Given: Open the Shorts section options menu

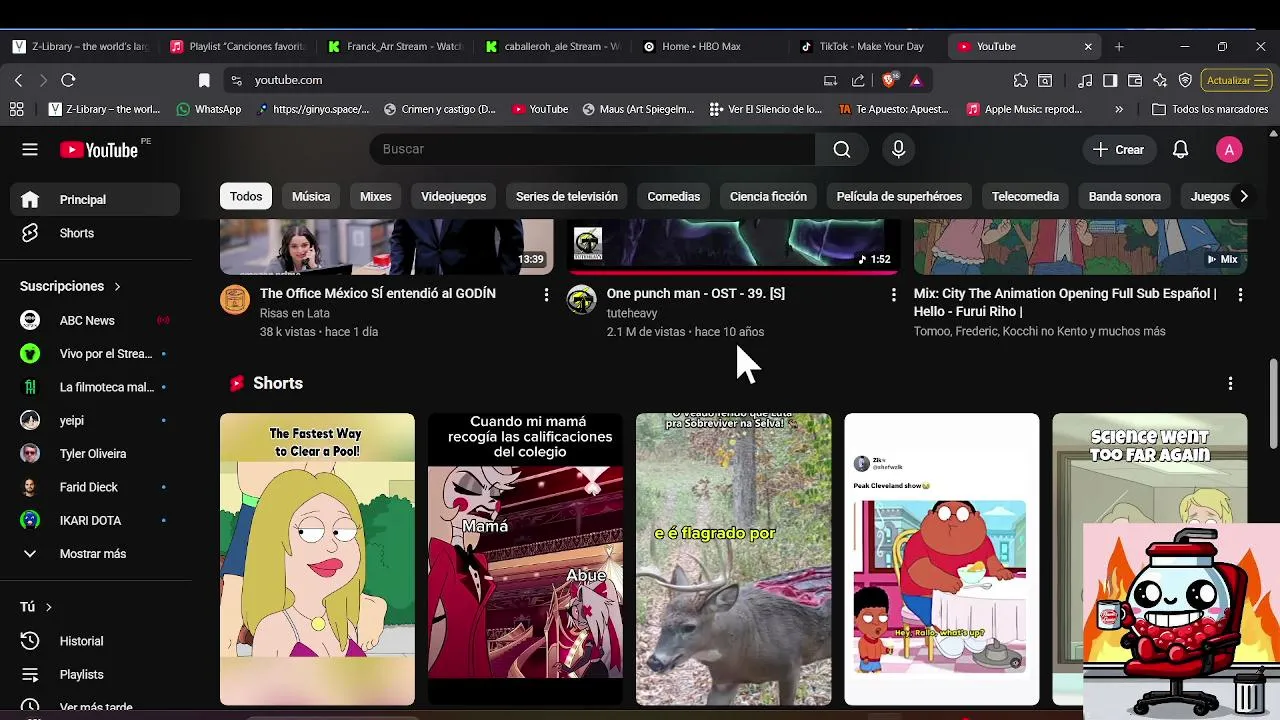Looking at the screenshot, I should pos(1230,383).
